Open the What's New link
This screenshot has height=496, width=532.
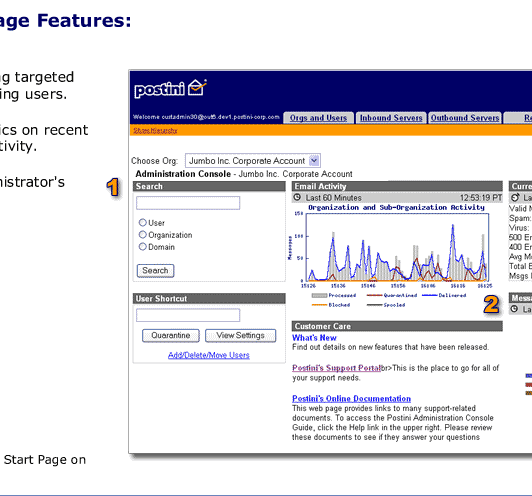pos(314,338)
